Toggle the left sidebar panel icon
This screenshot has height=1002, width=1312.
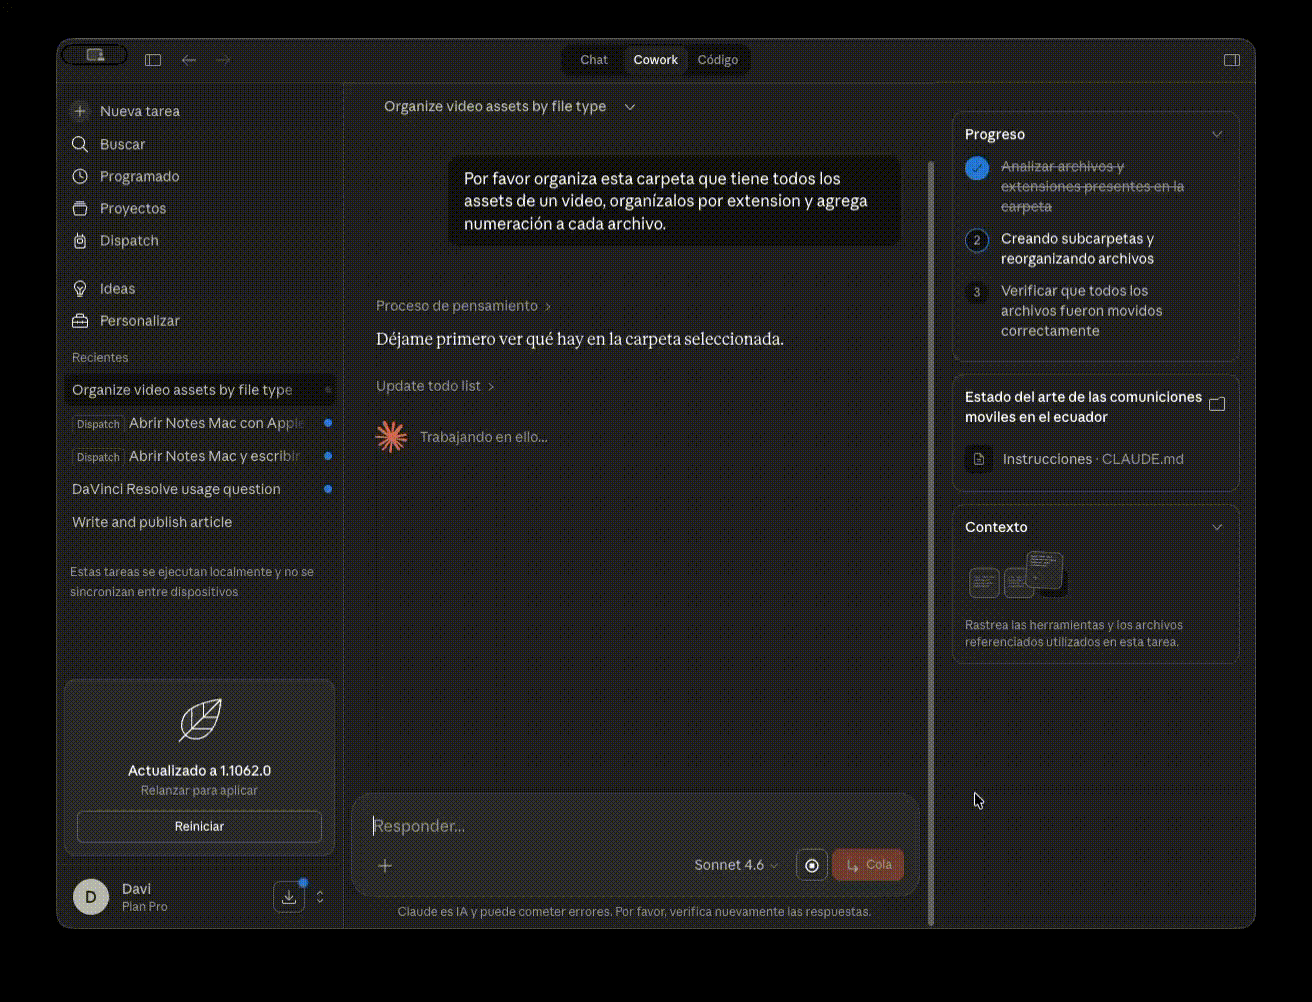click(153, 60)
